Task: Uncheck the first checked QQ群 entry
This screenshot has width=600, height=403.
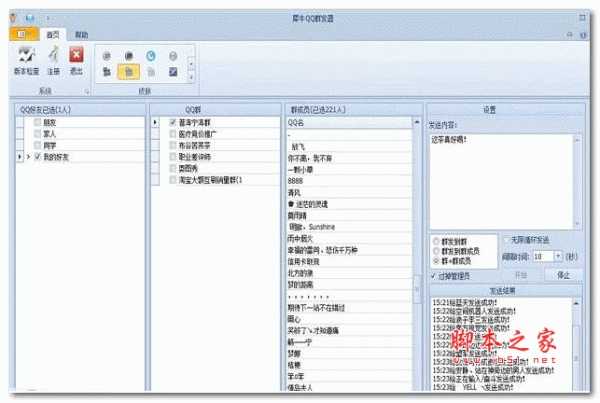Action: (173, 122)
